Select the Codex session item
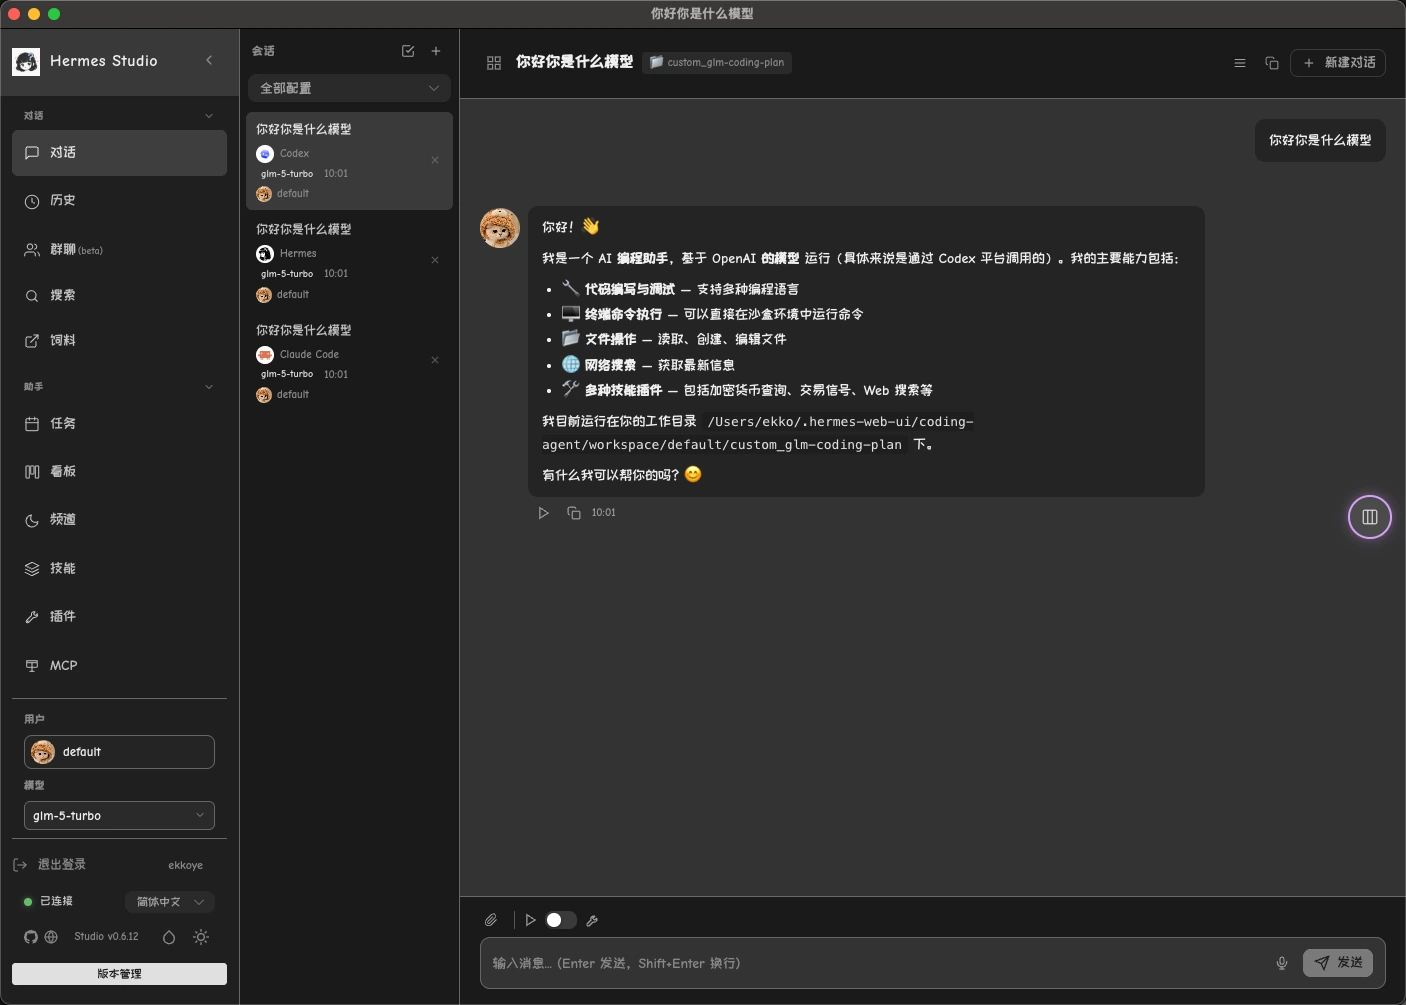The image size is (1406, 1005). tap(349, 161)
